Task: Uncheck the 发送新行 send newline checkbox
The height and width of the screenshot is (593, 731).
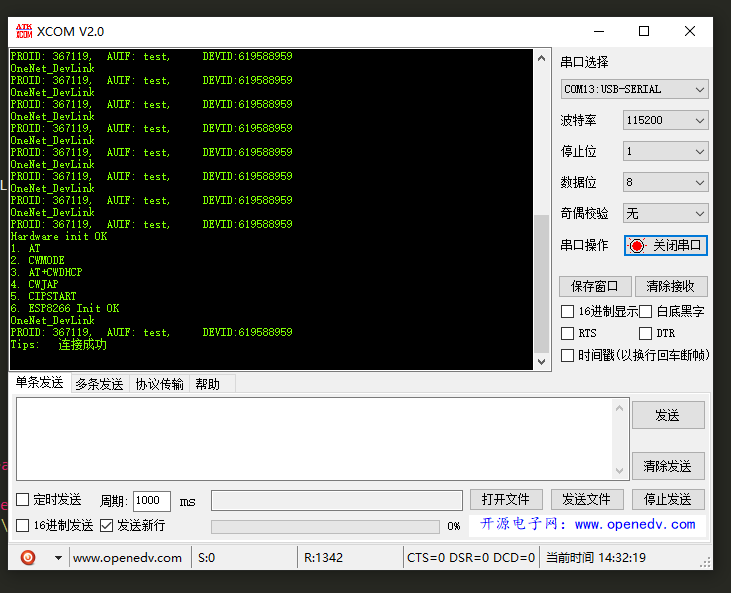Action: 106,526
